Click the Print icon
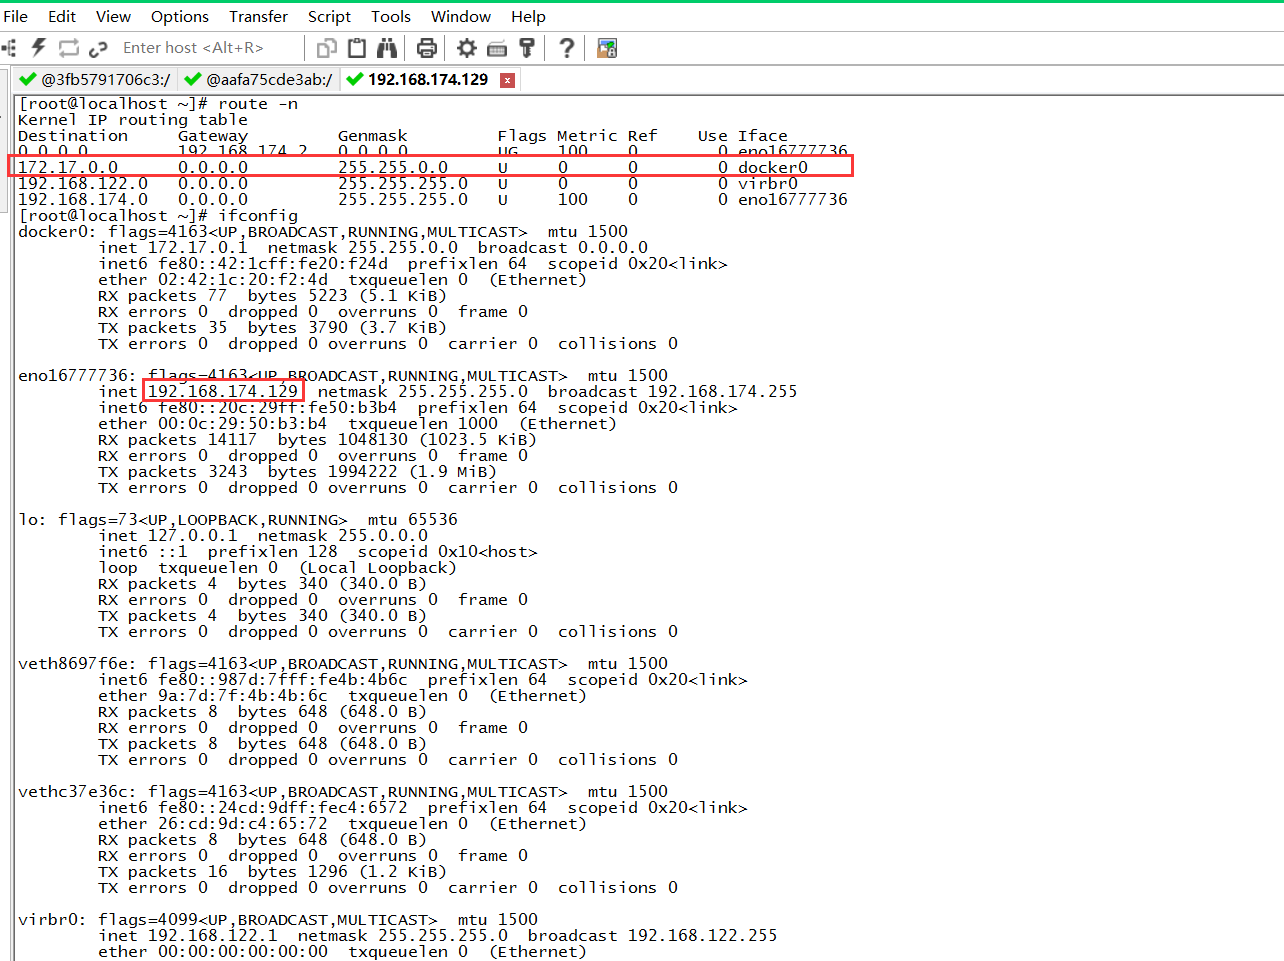Viewport: 1284px width, 961px height. pyautogui.click(x=427, y=47)
